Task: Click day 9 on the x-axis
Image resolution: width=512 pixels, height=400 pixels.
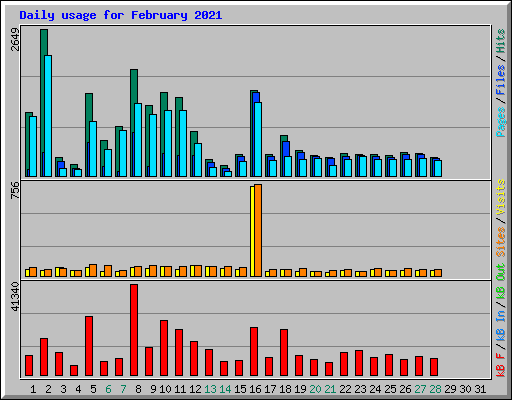Action: coord(153,389)
